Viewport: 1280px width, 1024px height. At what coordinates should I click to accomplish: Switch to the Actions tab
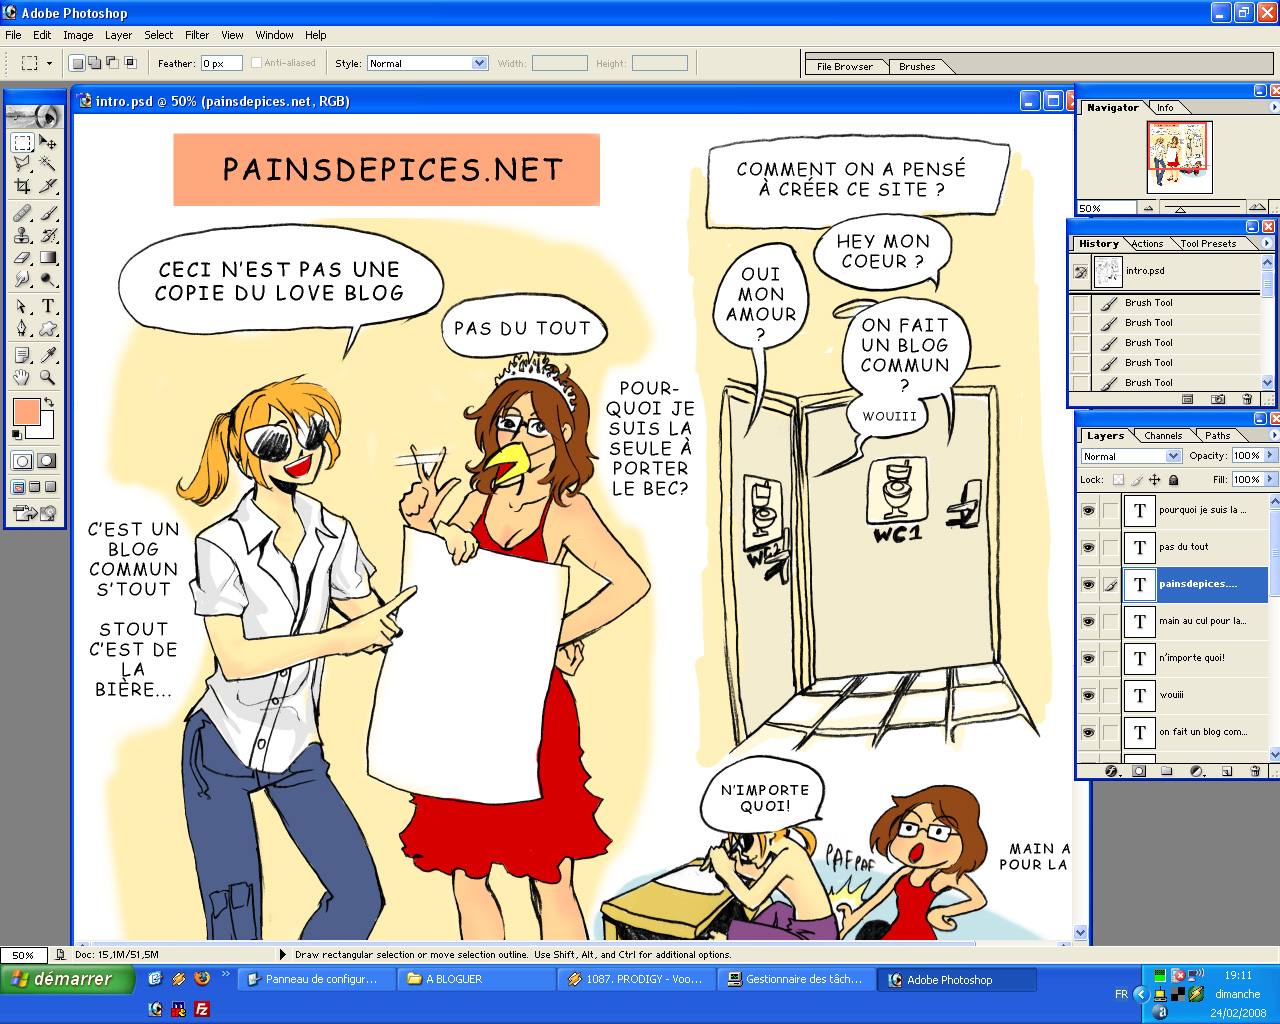[x=1147, y=243]
